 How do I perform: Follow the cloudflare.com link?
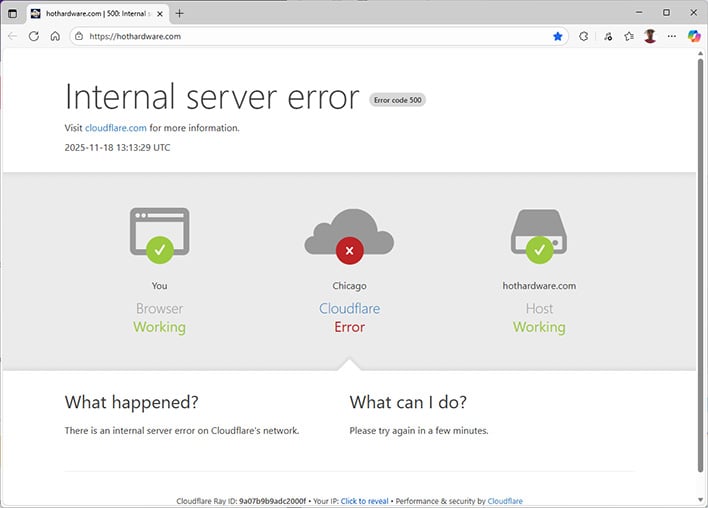(x=116, y=128)
